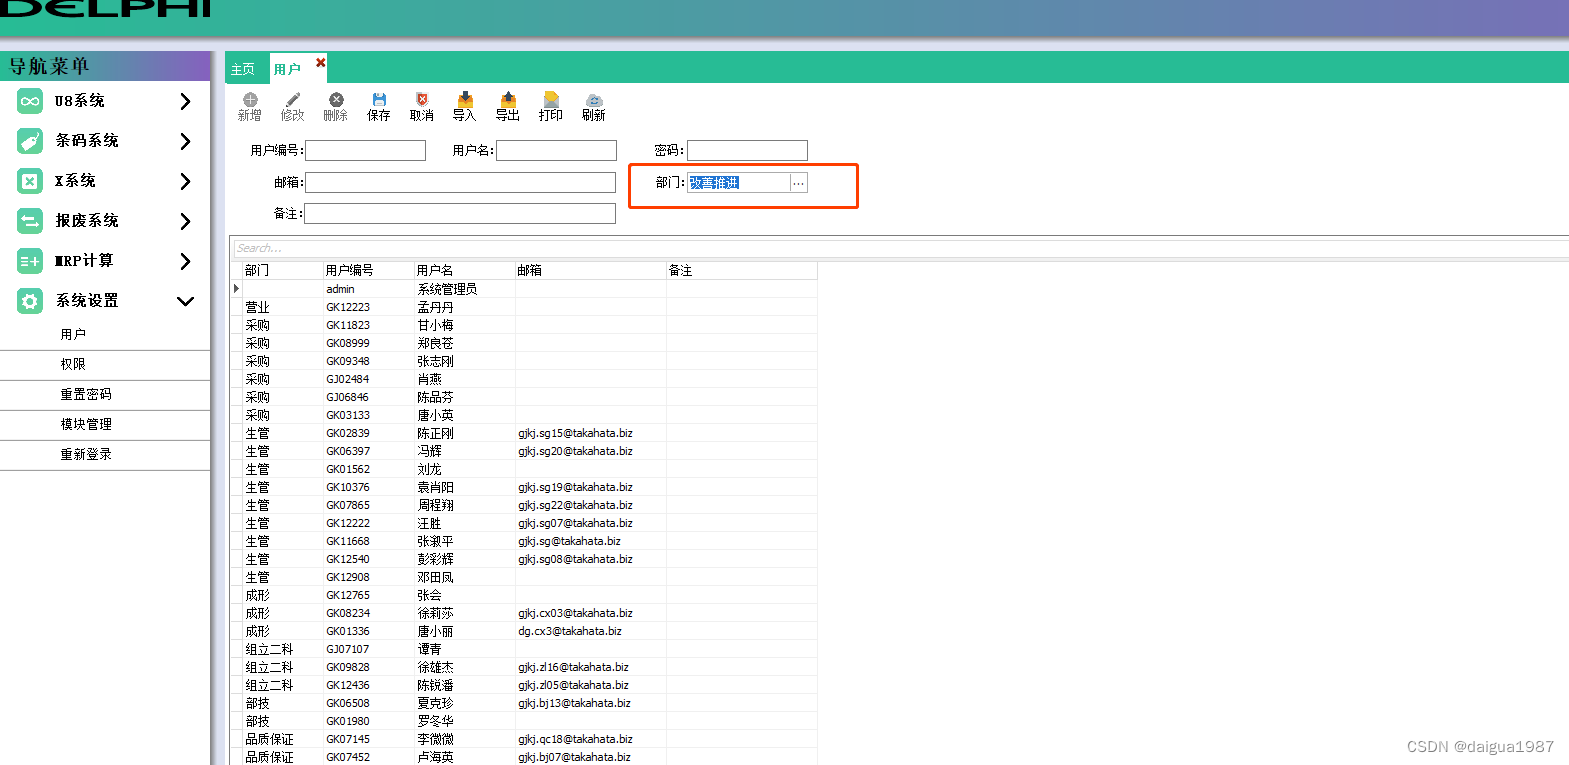The image size is (1569, 765).
Task: Click the 保存 (Save) disk icon
Action: (x=379, y=100)
